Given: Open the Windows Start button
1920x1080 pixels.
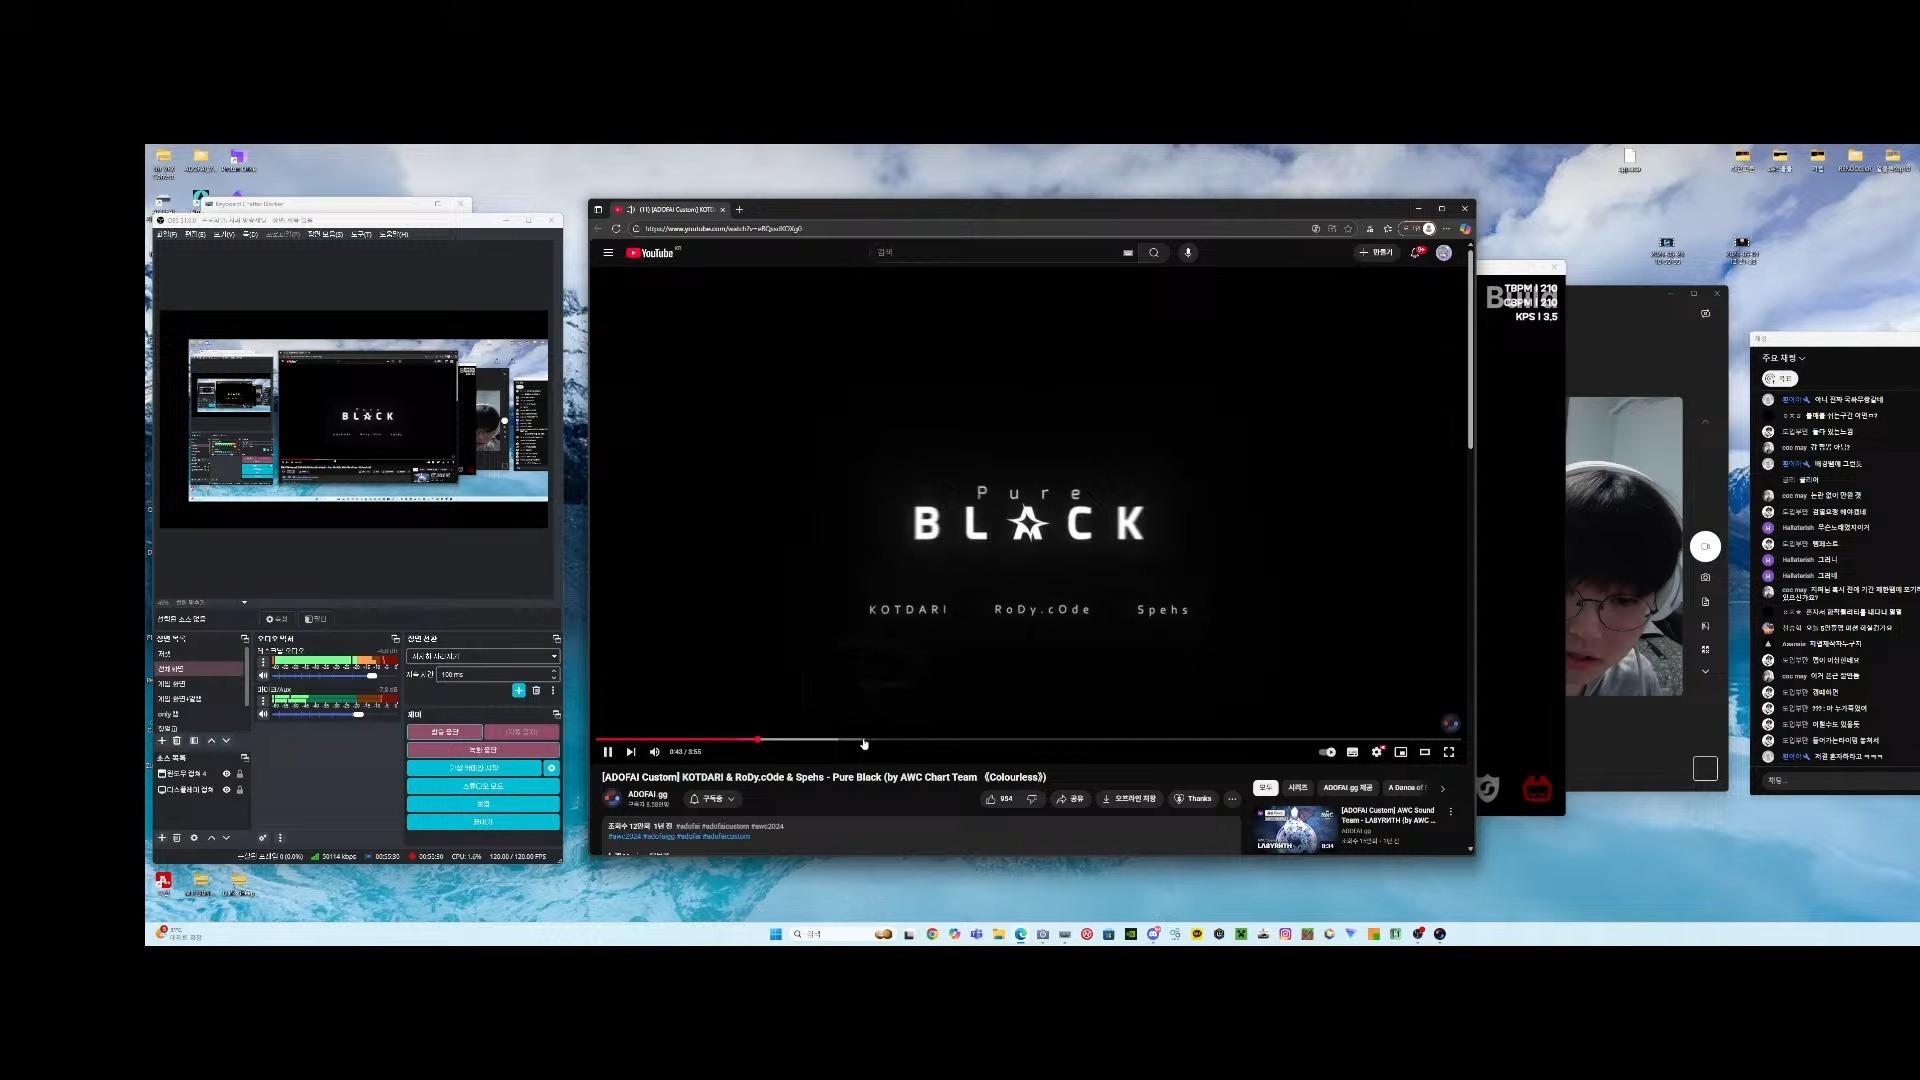Looking at the screenshot, I should coord(775,934).
